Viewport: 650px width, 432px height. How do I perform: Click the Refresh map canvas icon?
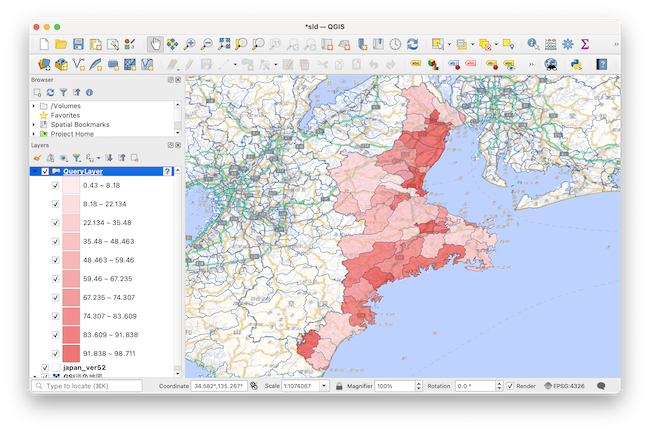pos(412,44)
